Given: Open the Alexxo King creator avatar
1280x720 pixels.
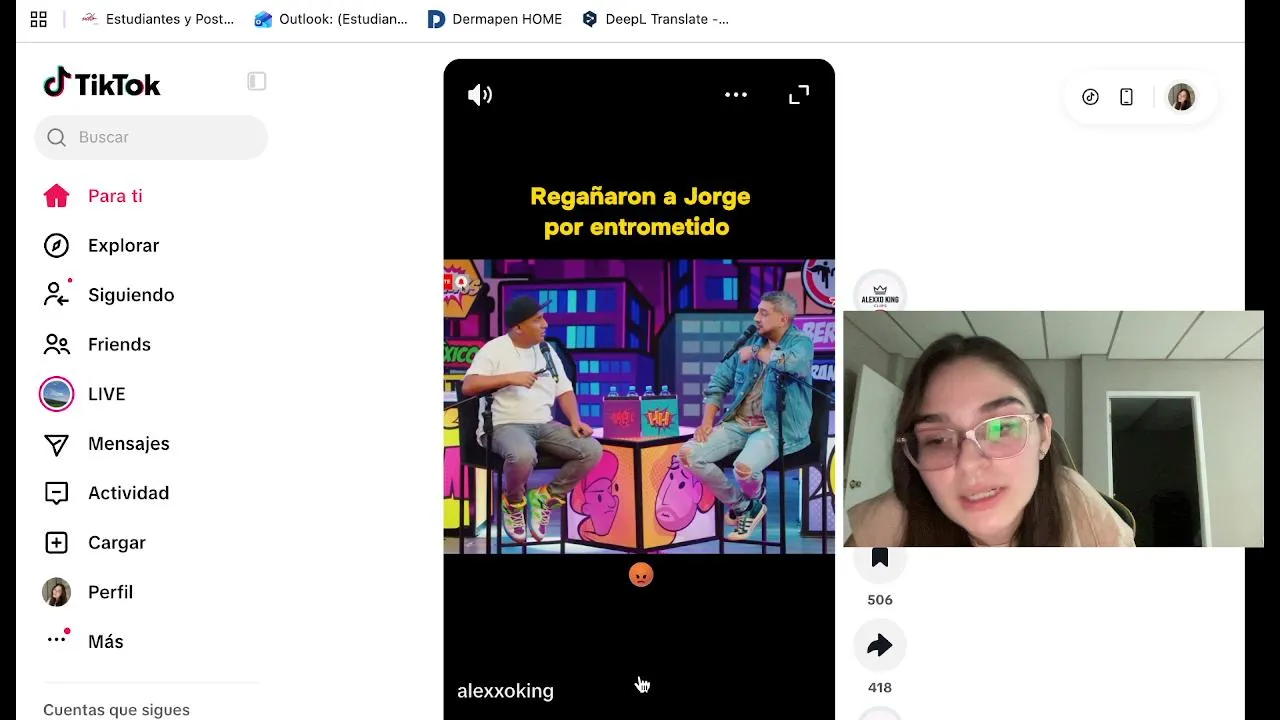Looking at the screenshot, I should point(880,291).
